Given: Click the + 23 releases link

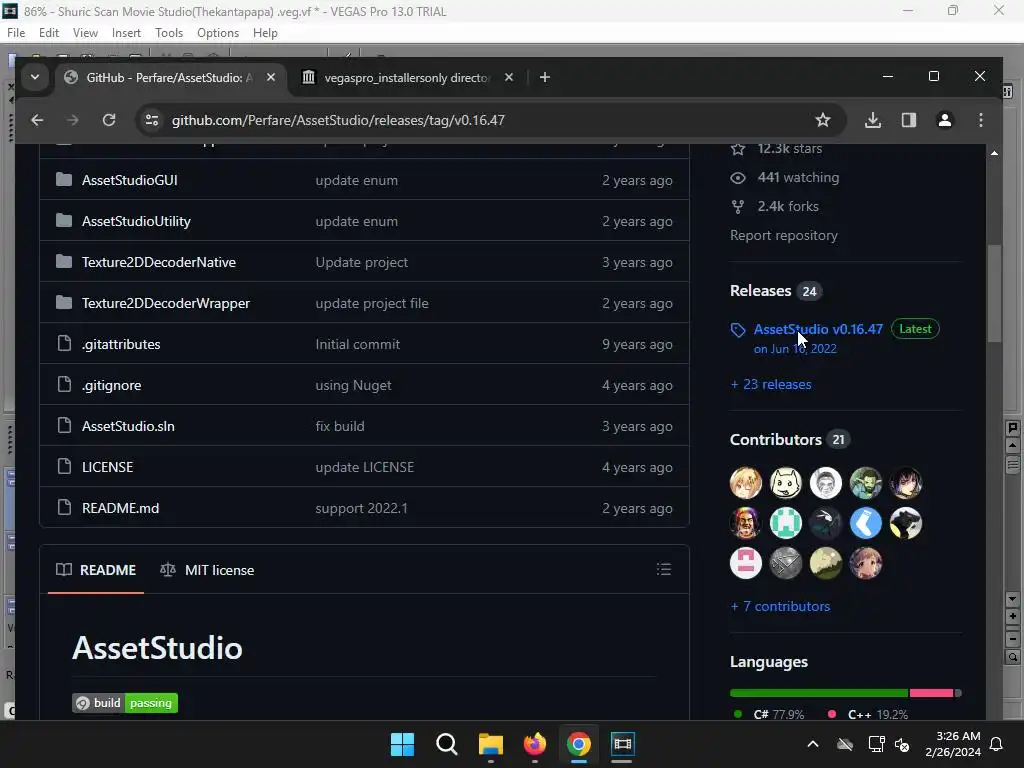Looking at the screenshot, I should [x=771, y=385].
